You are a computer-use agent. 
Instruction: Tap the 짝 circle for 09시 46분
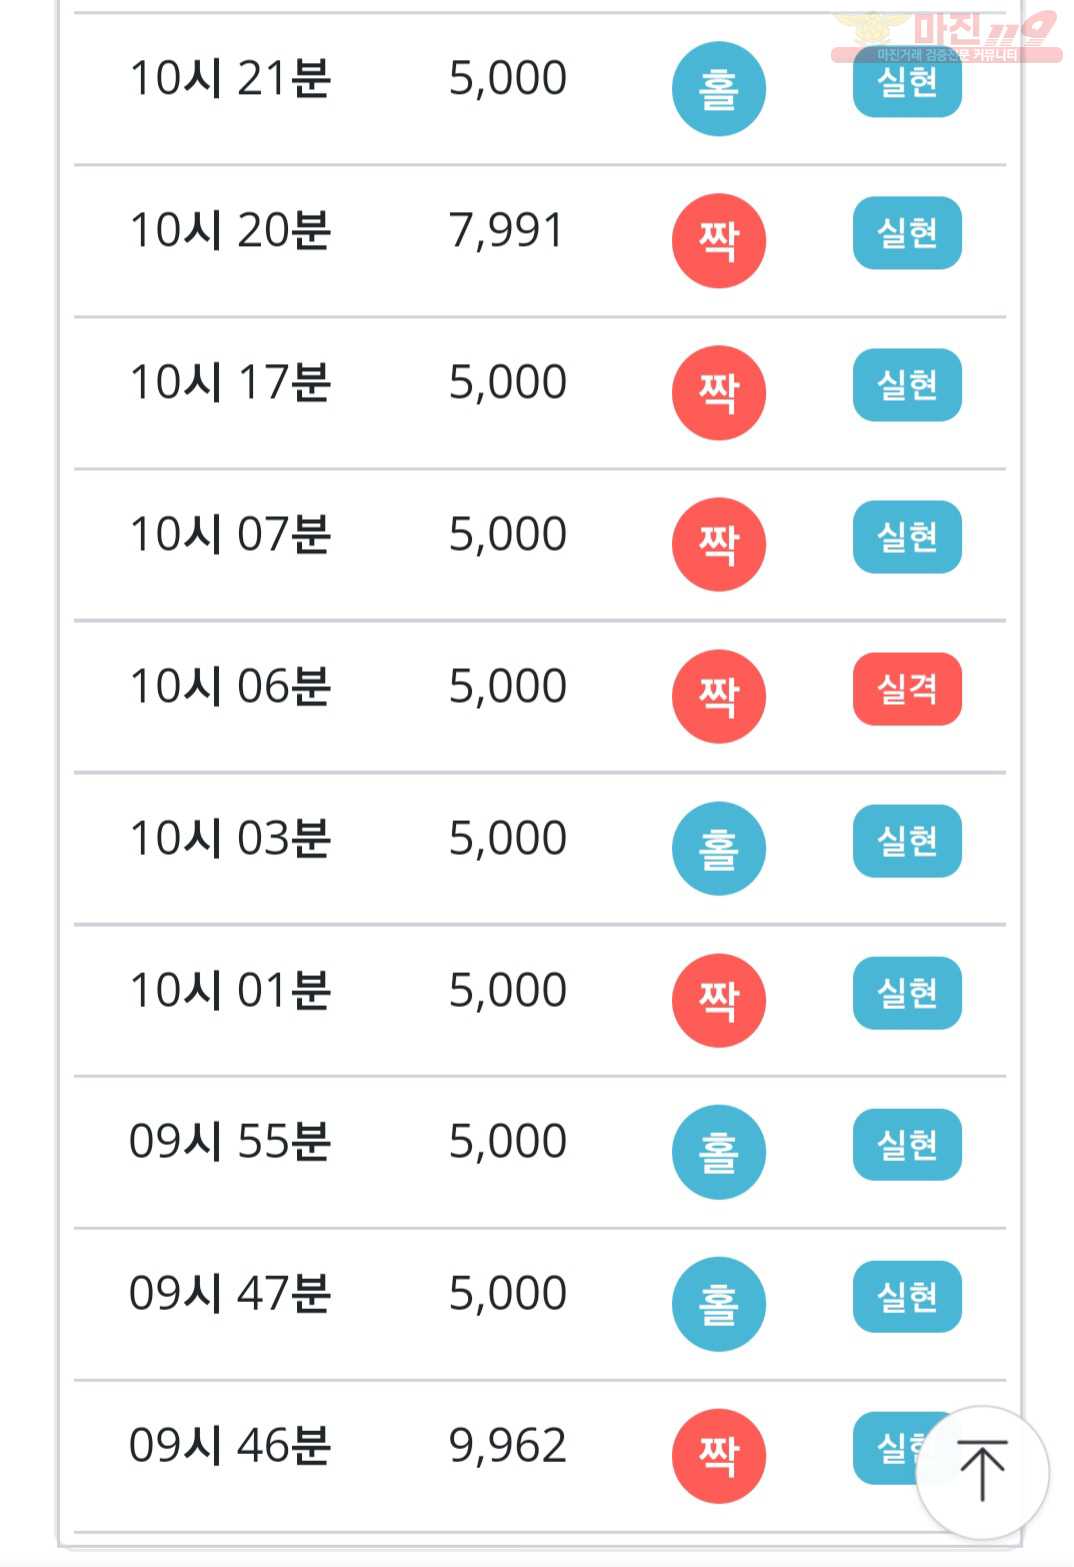coord(718,1456)
